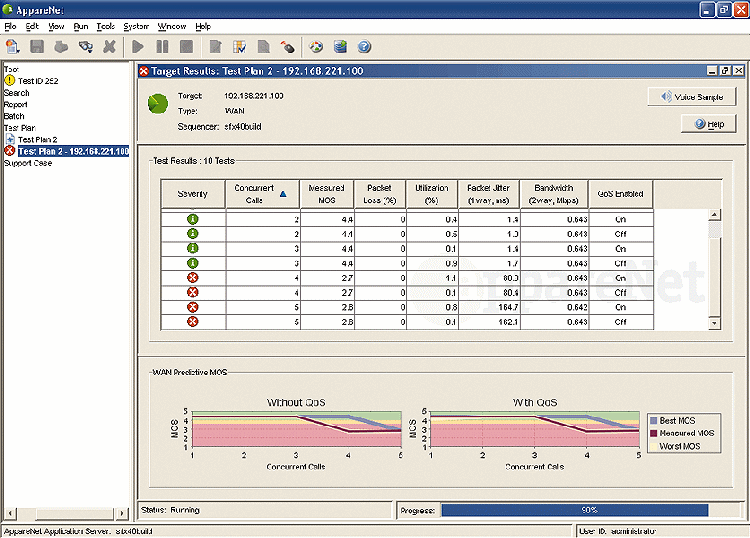Click the Worst MOS legend color swatch

(x=653, y=446)
